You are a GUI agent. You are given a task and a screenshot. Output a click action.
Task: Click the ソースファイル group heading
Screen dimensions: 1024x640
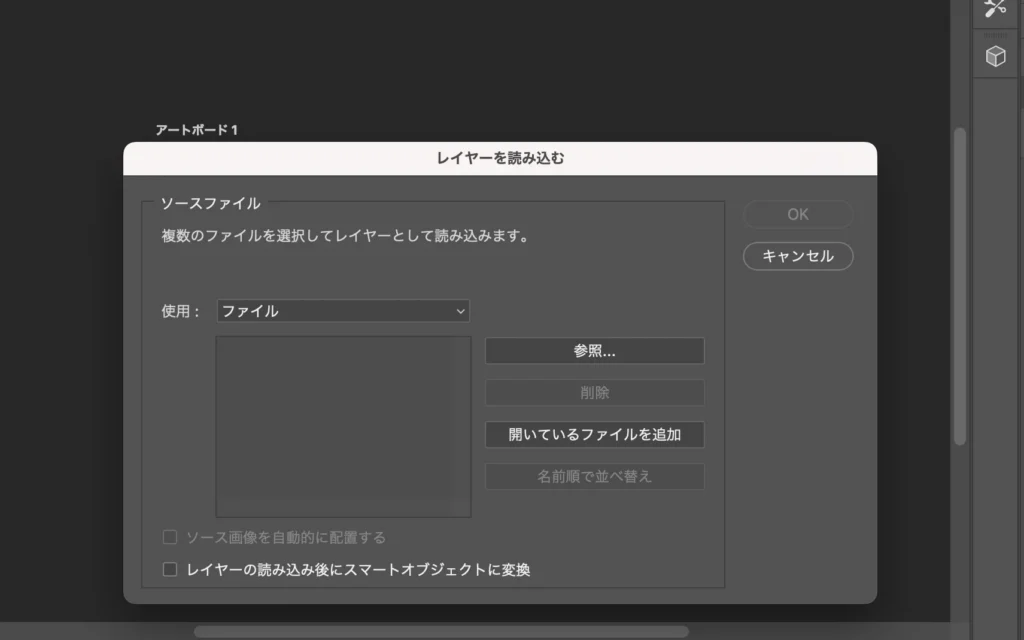pyautogui.click(x=210, y=203)
